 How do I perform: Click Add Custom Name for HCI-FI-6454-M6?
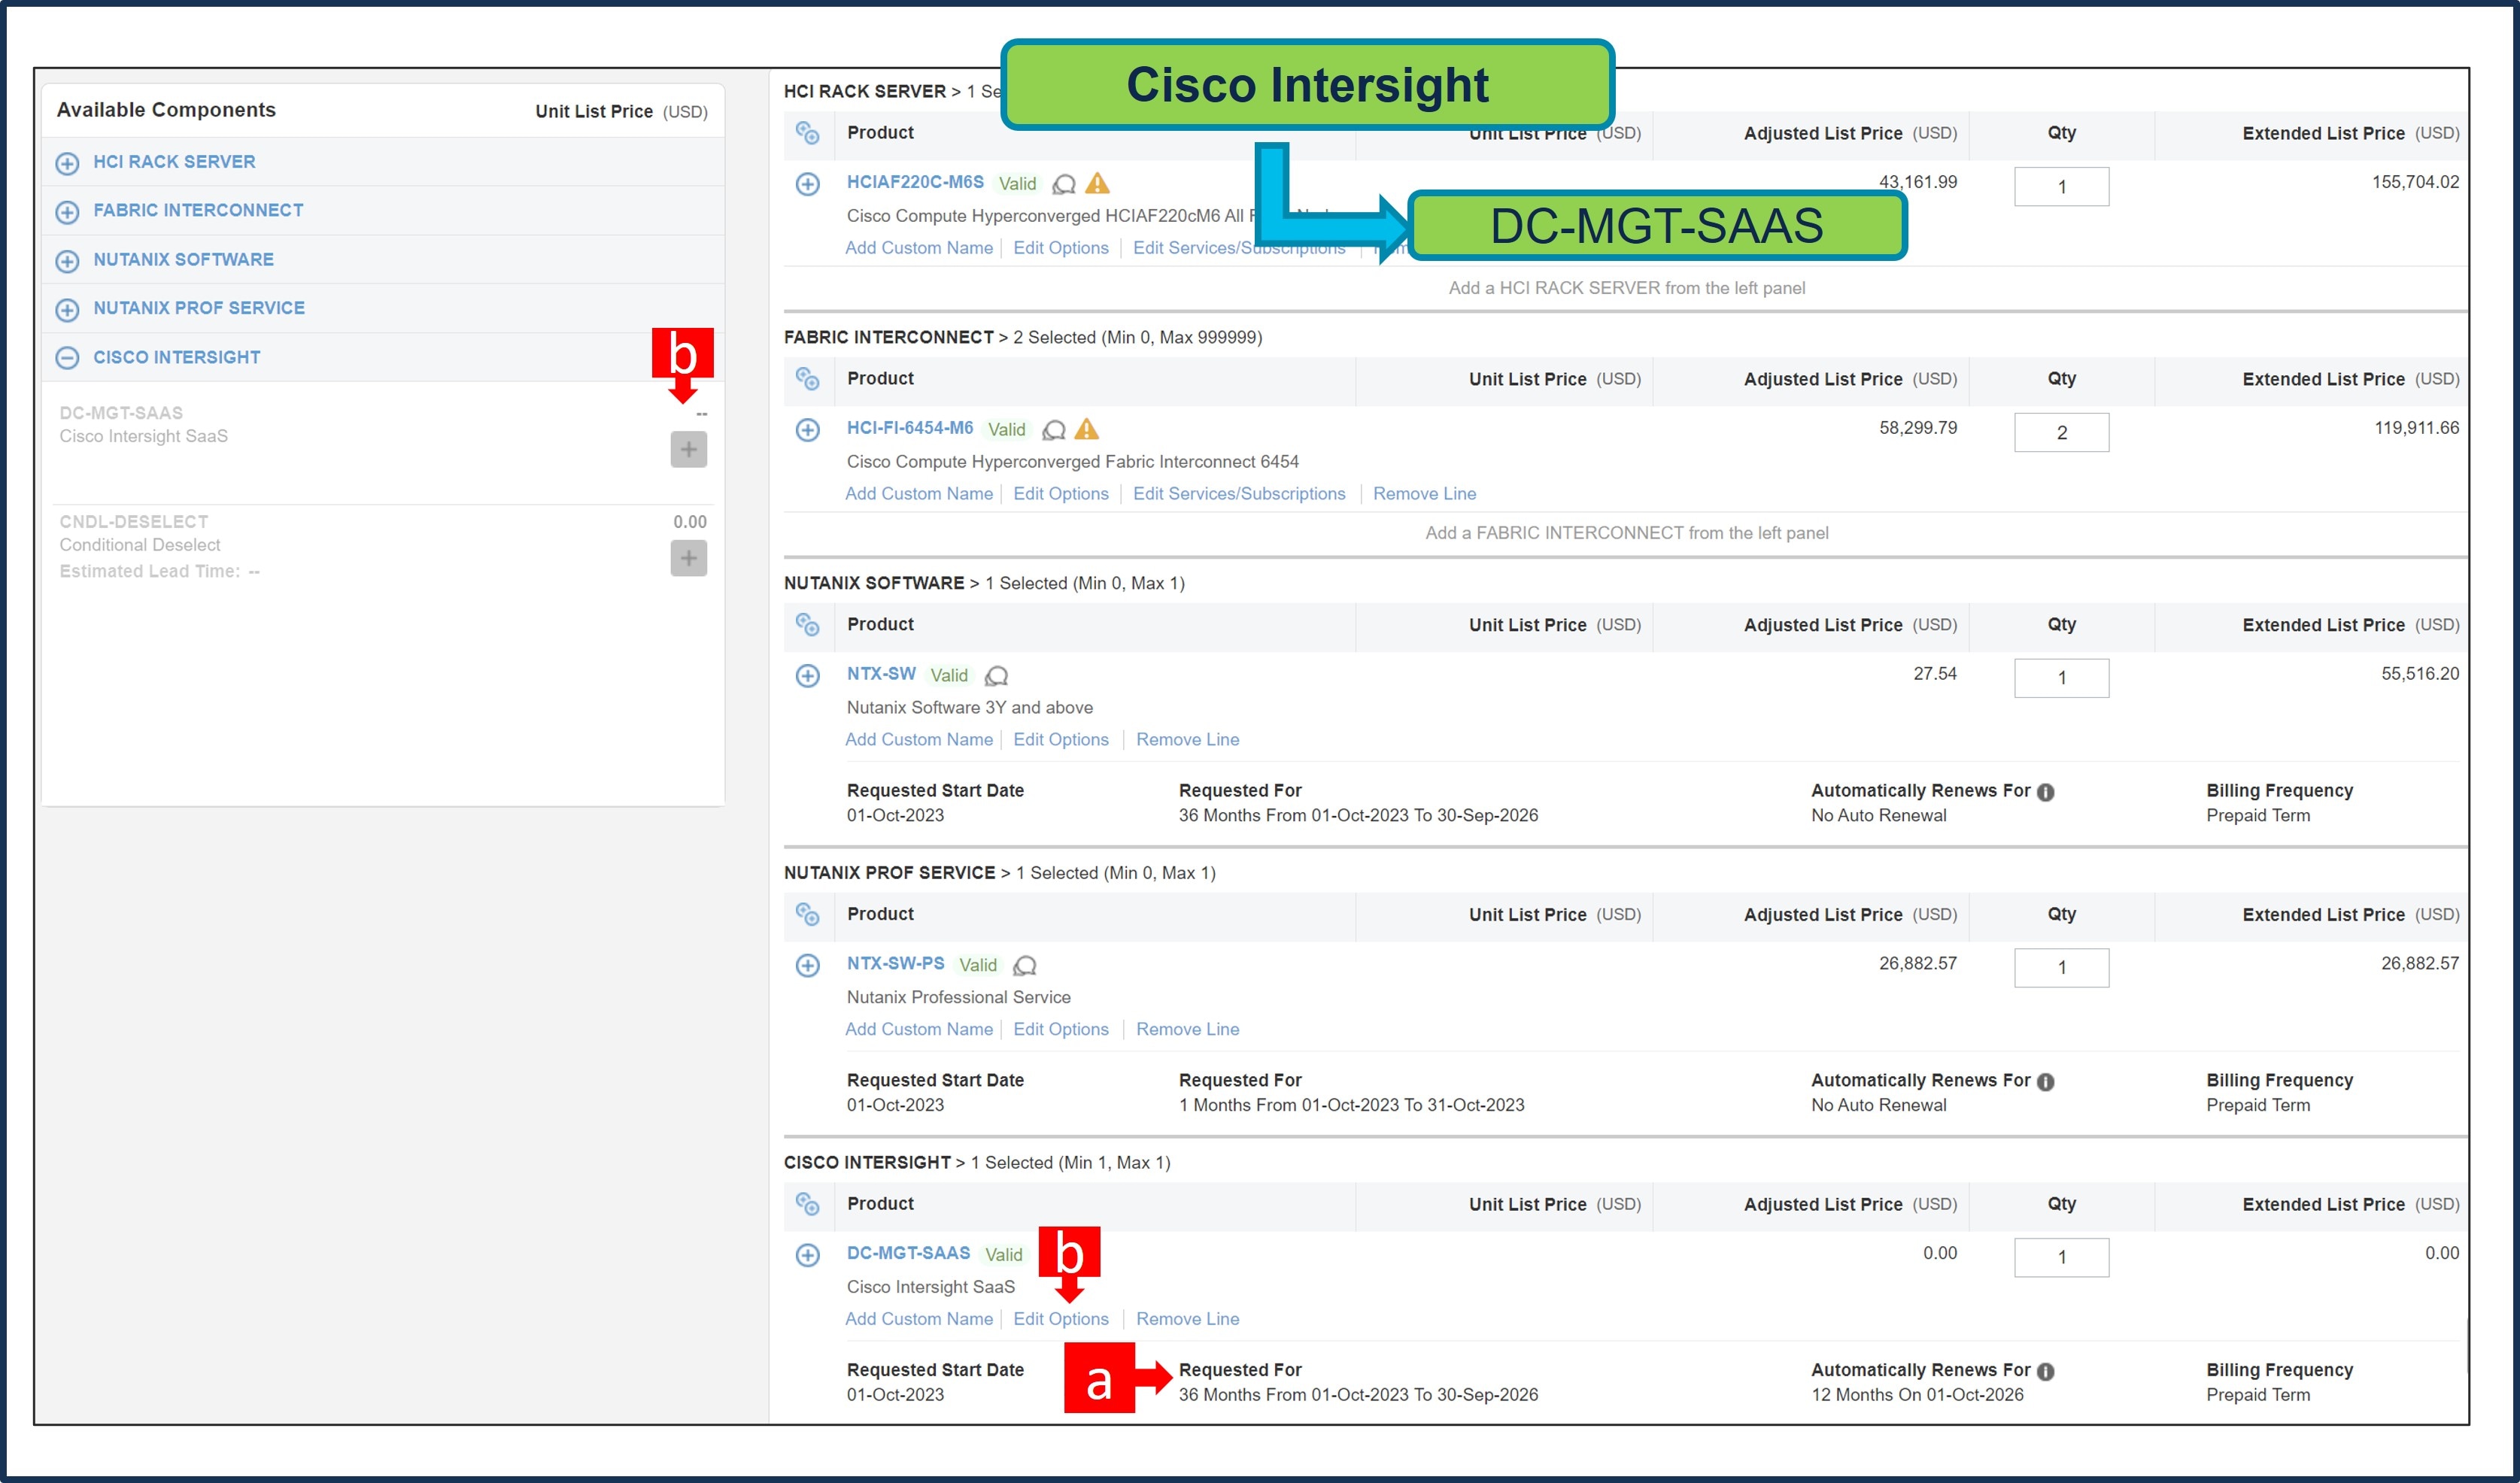tap(919, 494)
